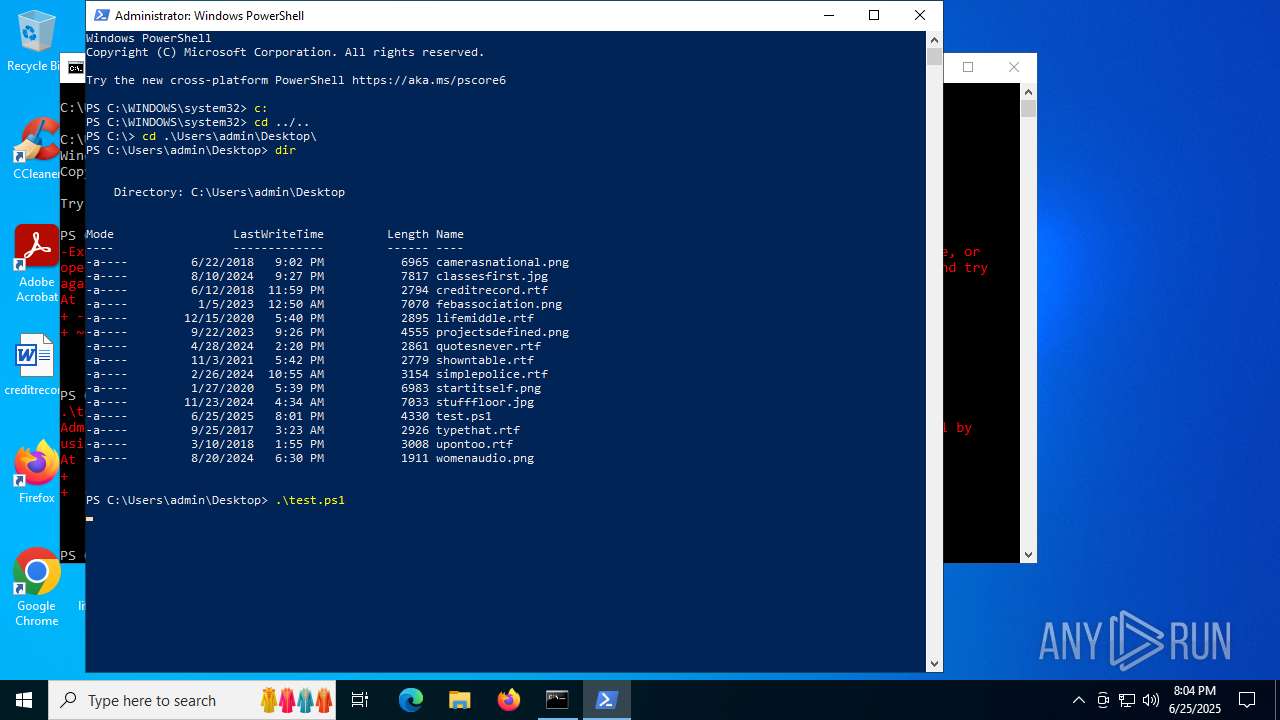Click the background window's scrollbar up arrow
This screenshot has width=1280, height=720.
[x=1028, y=91]
